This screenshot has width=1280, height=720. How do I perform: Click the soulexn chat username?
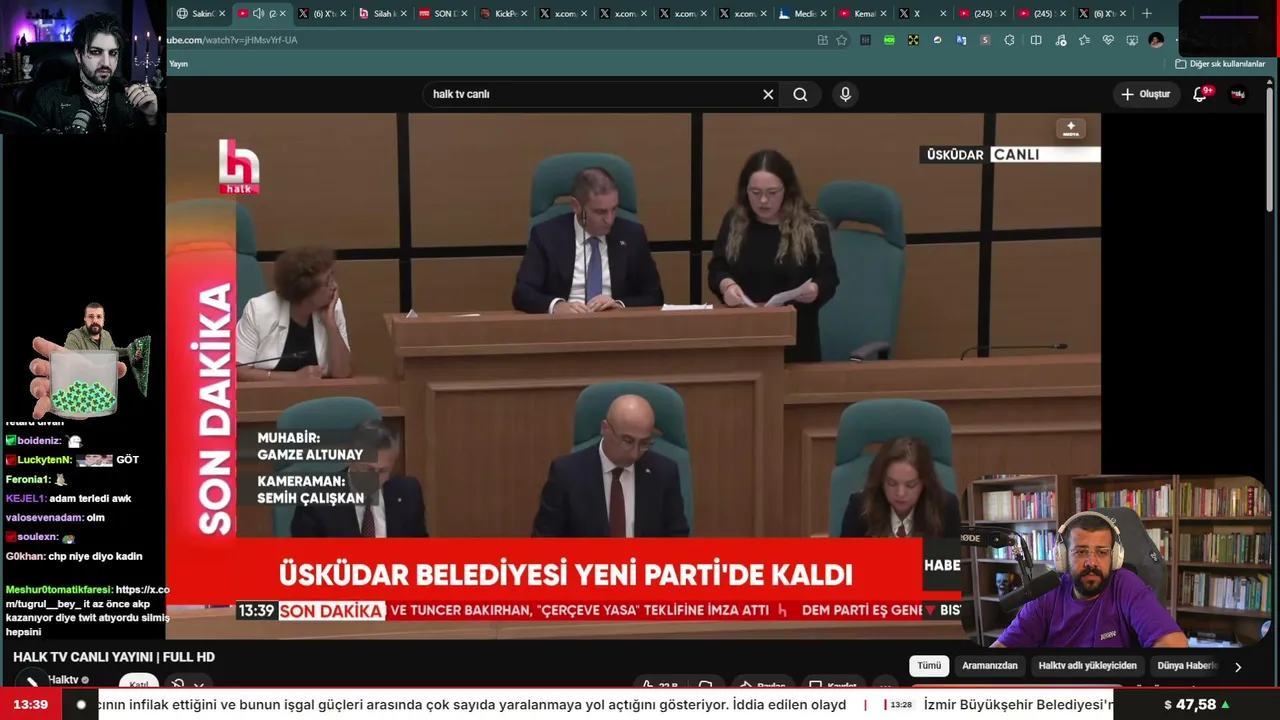click(x=38, y=537)
